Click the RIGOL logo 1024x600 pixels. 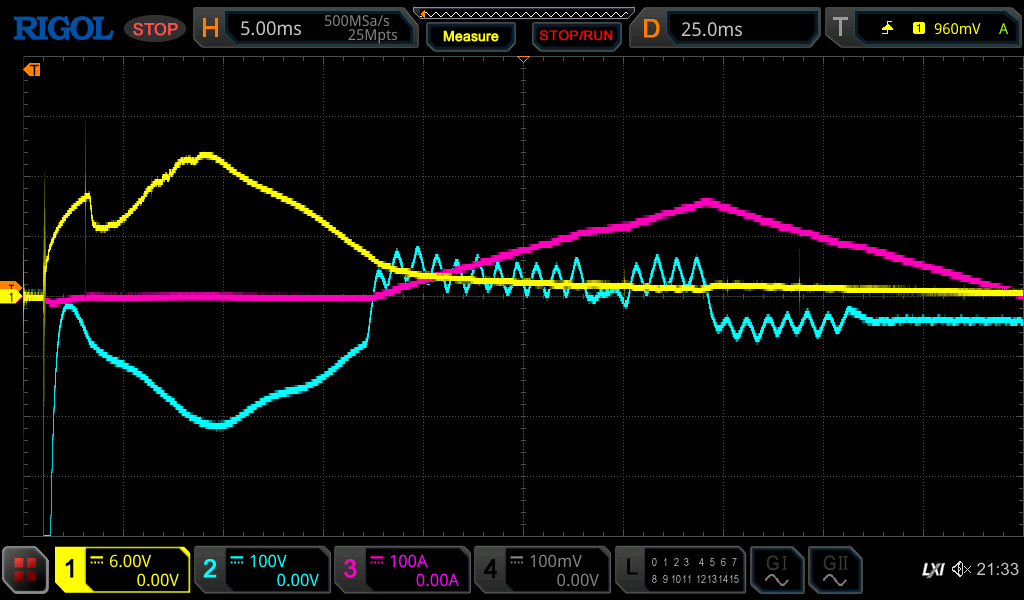(x=62, y=29)
